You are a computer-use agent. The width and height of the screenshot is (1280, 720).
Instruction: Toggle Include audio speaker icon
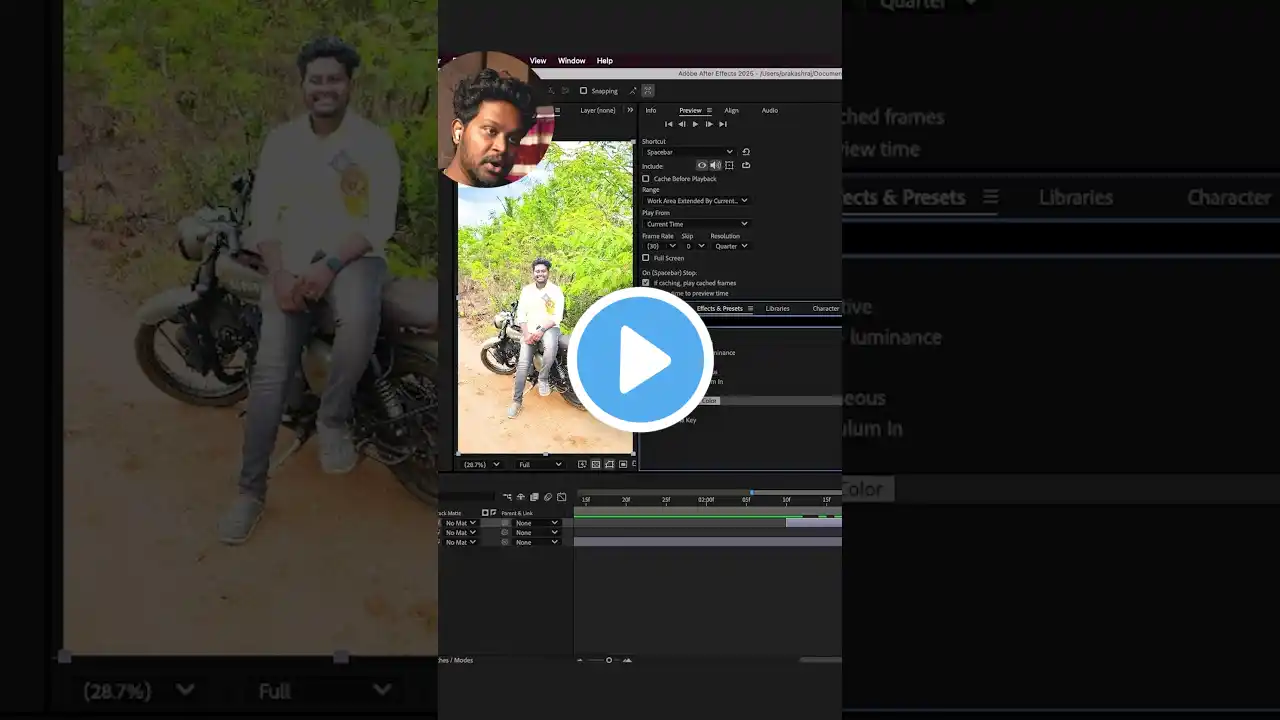point(715,165)
